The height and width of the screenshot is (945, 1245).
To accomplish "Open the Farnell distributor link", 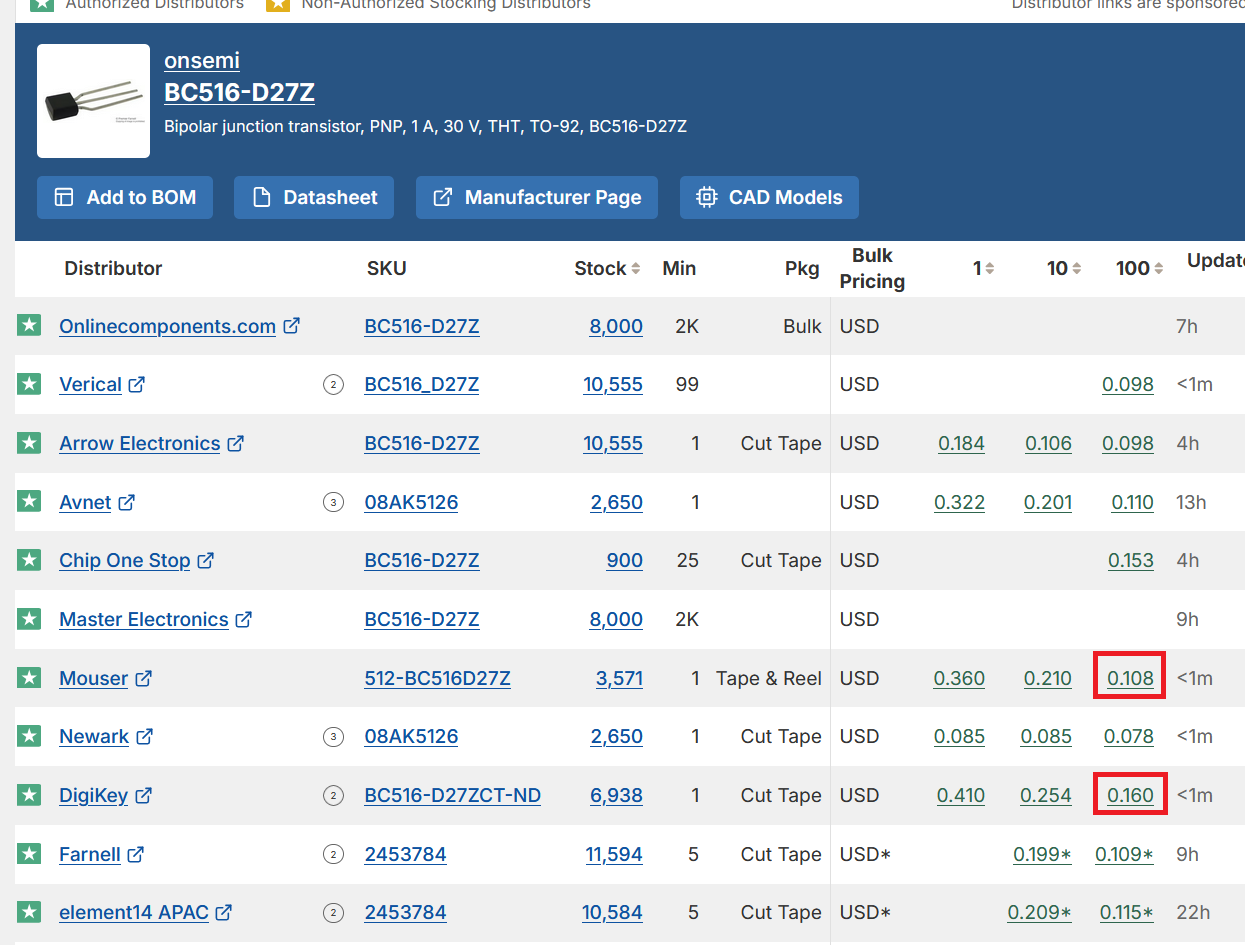I will 89,854.
